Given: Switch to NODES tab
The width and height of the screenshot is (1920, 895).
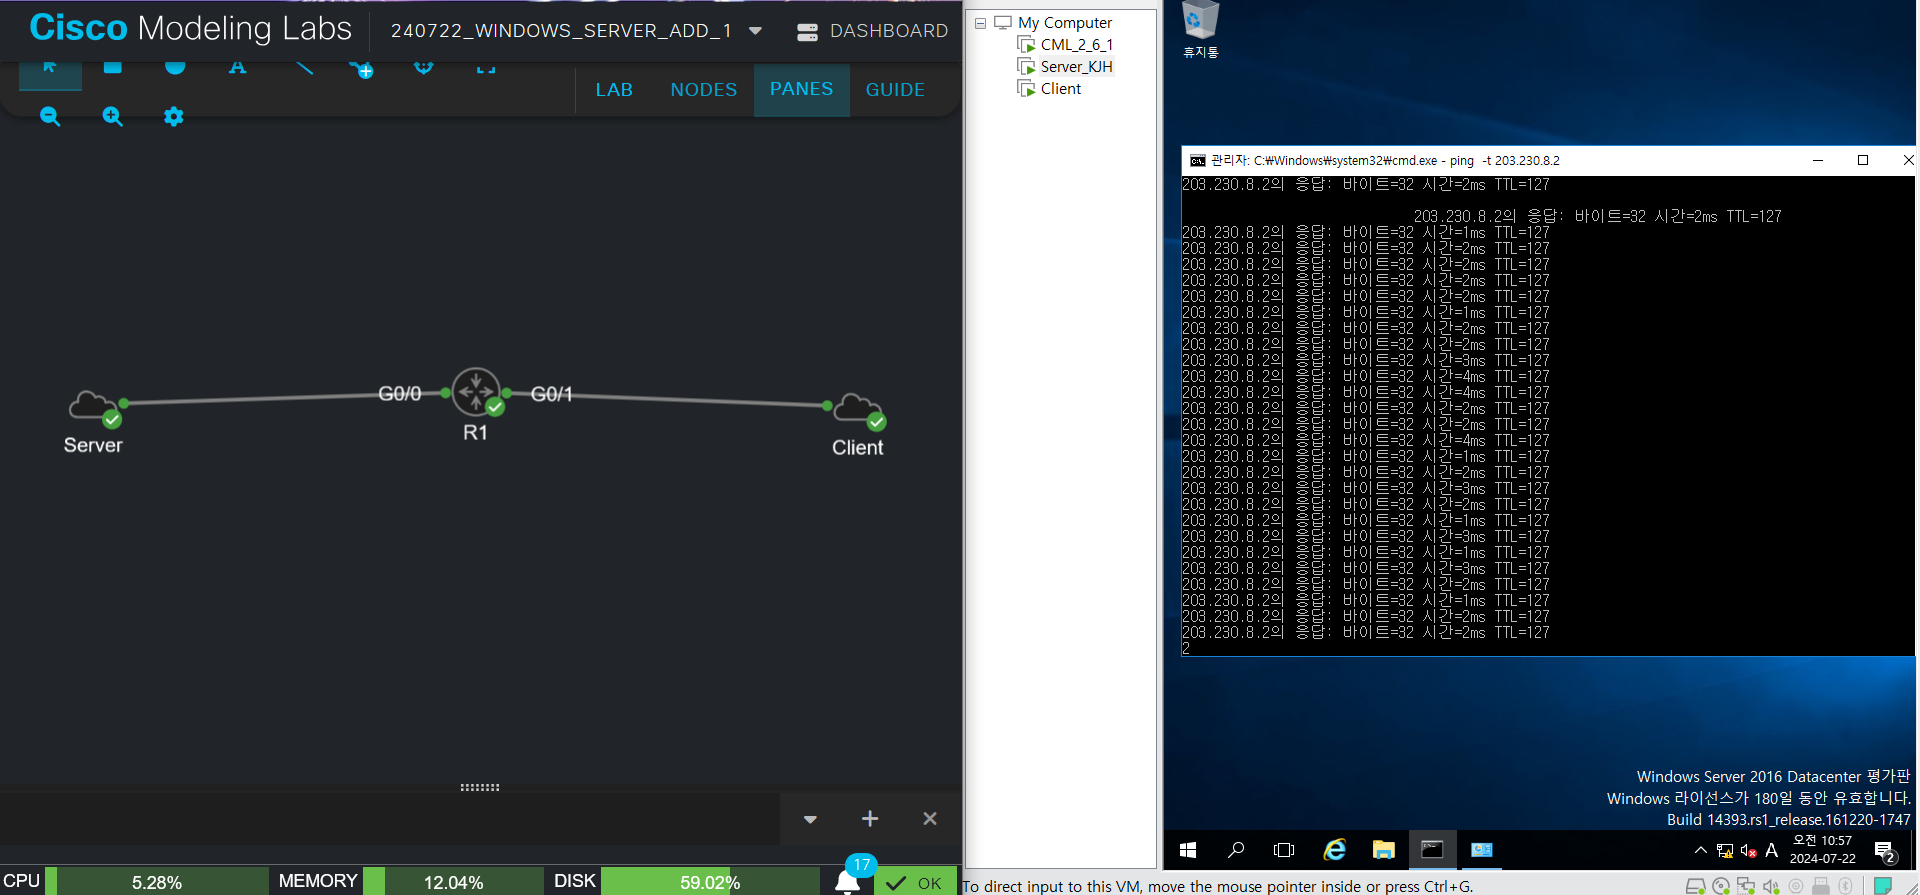Looking at the screenshot, I should tap(704, 90).
